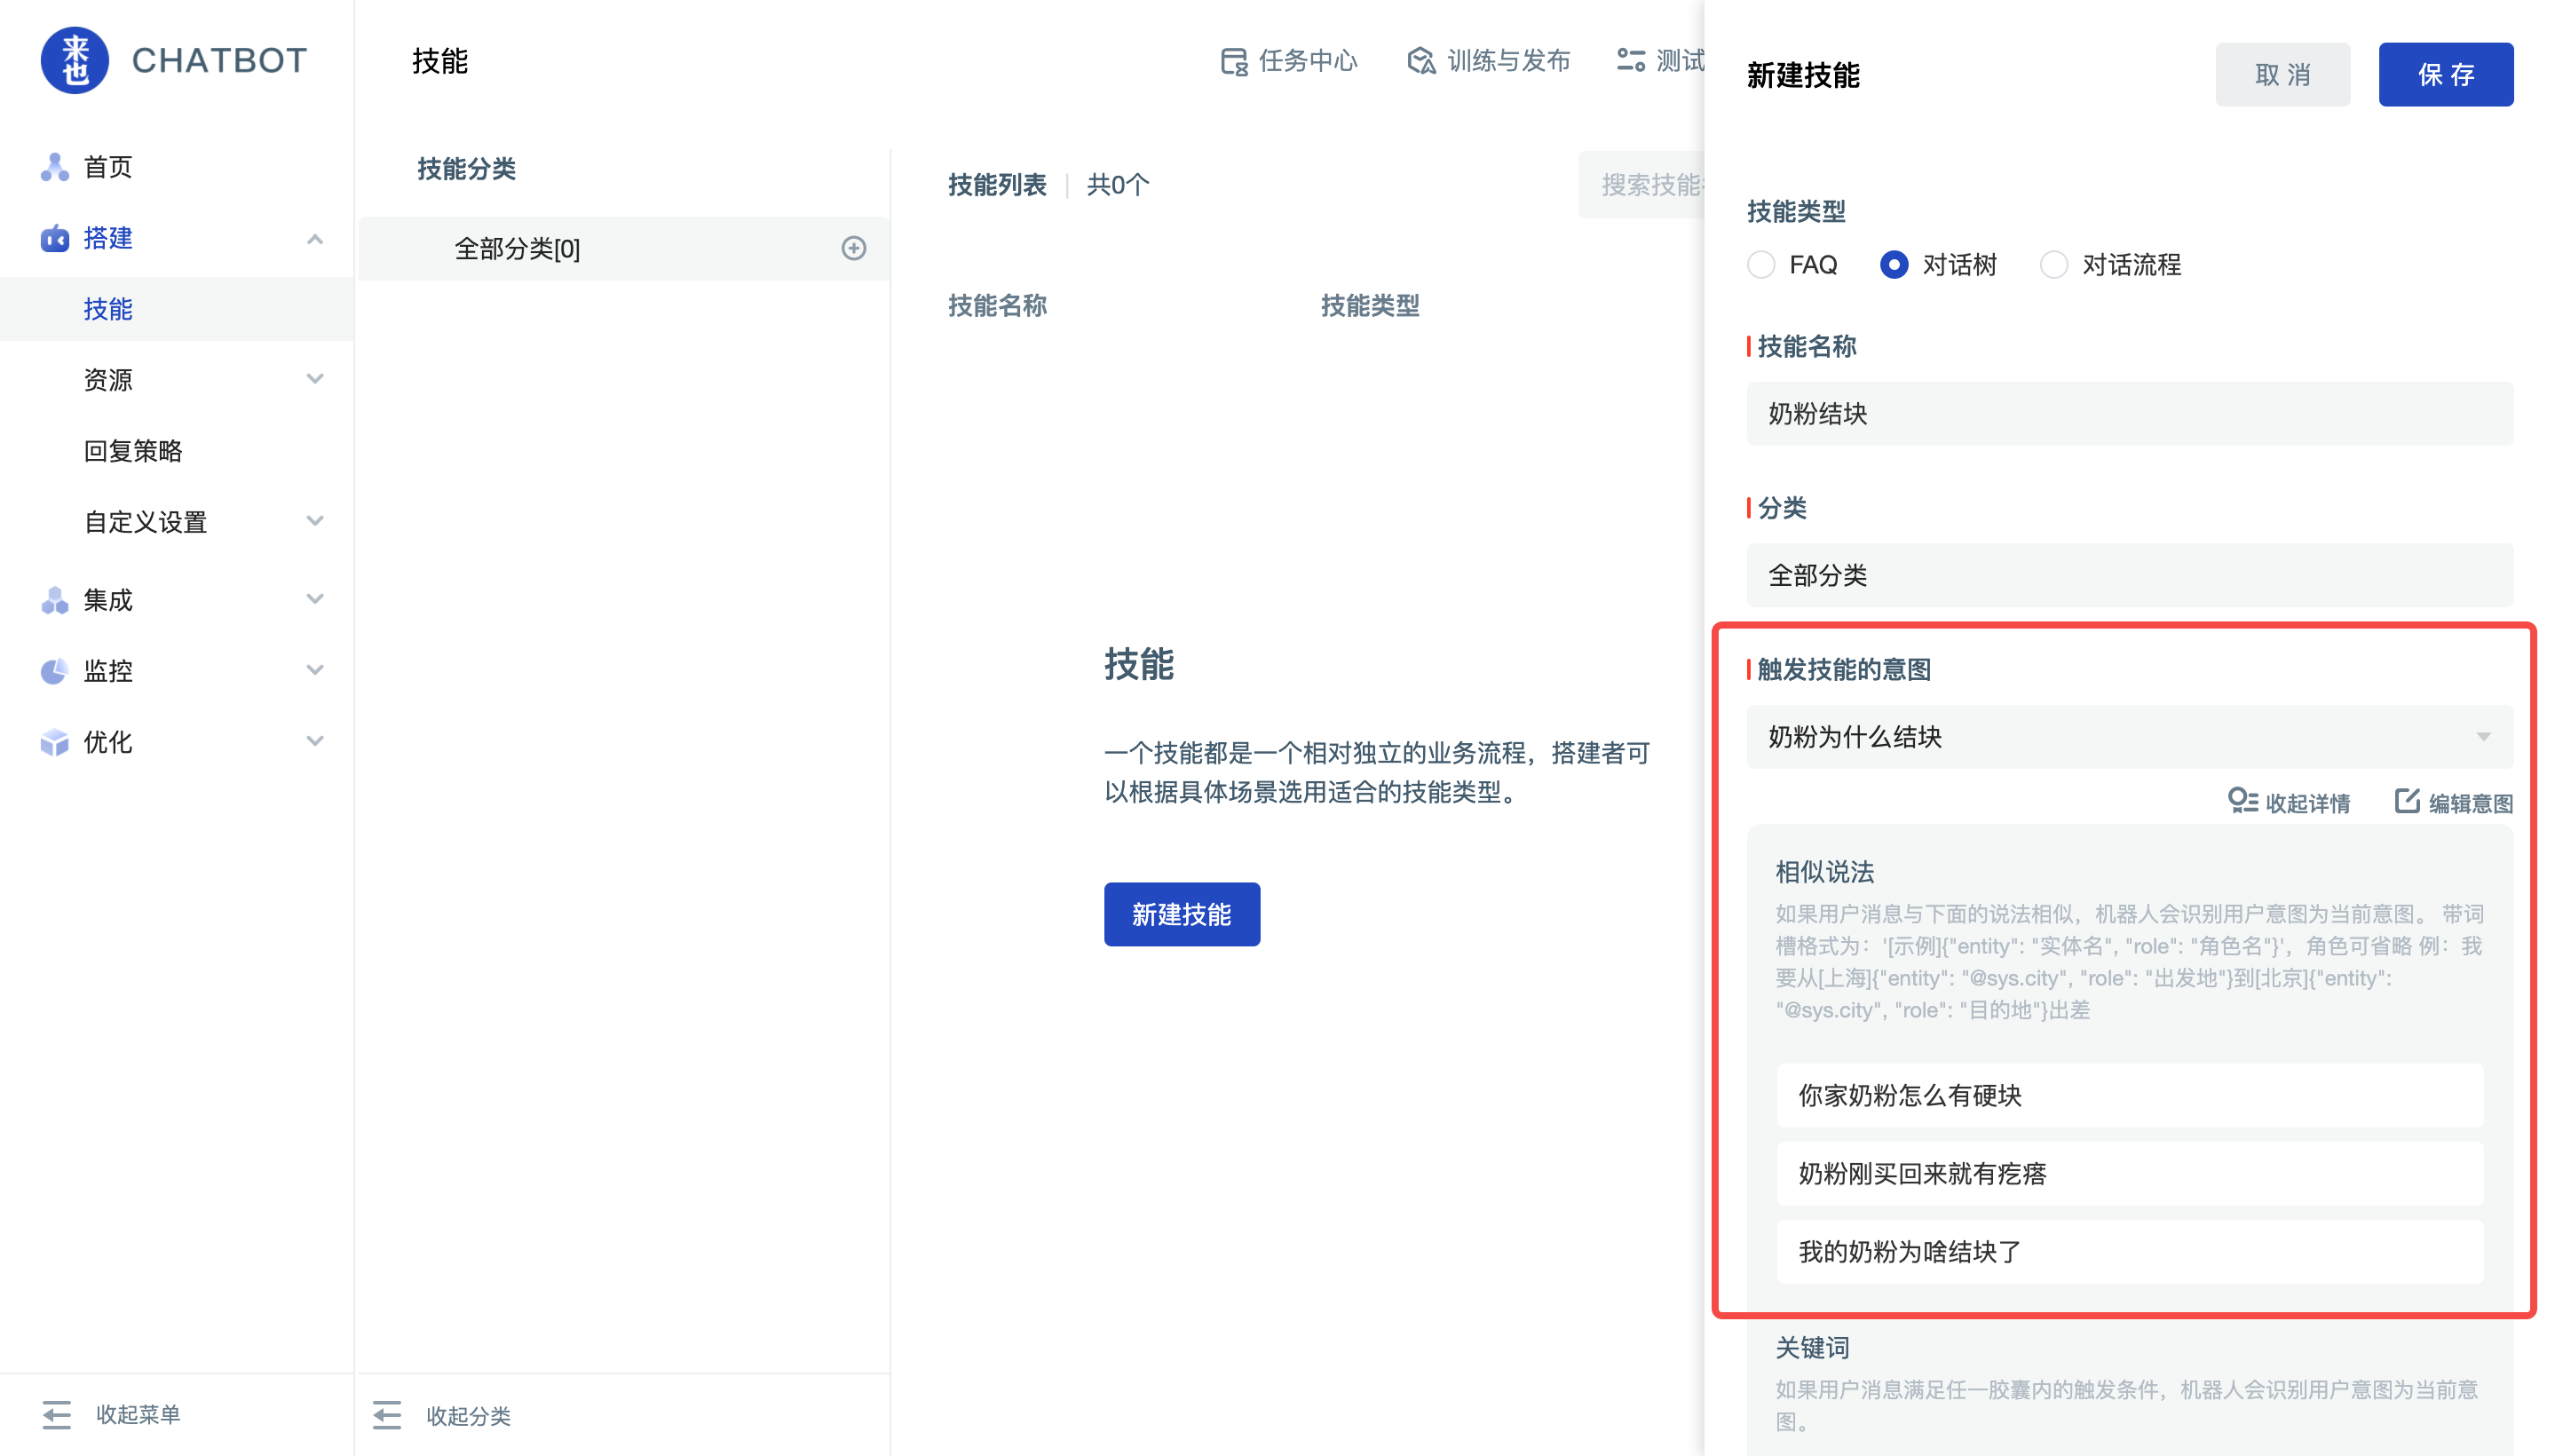
Task: Click the 监控 pie chart icon
Action: 55,671
